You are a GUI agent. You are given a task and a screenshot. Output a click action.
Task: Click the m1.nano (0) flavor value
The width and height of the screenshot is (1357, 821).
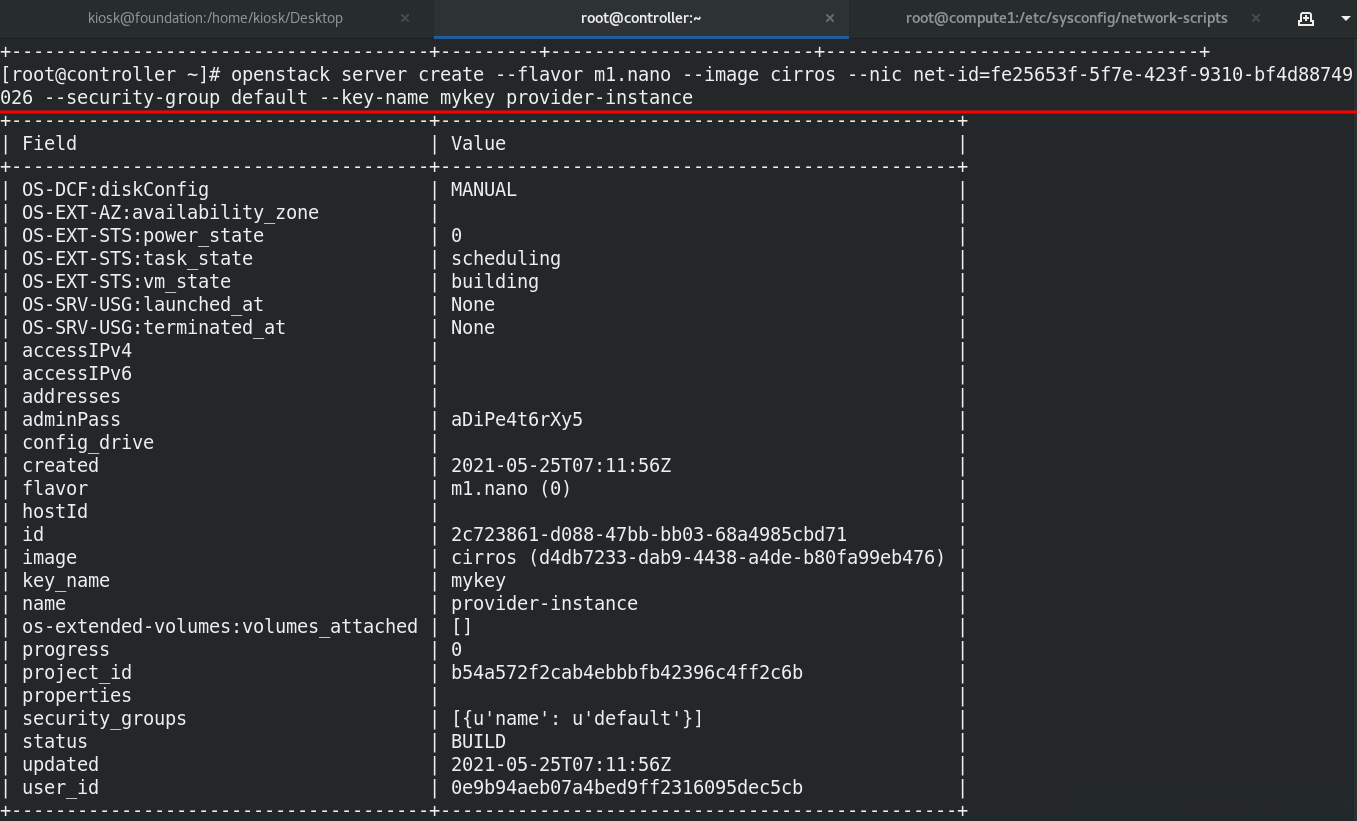[x=510, y=489]
